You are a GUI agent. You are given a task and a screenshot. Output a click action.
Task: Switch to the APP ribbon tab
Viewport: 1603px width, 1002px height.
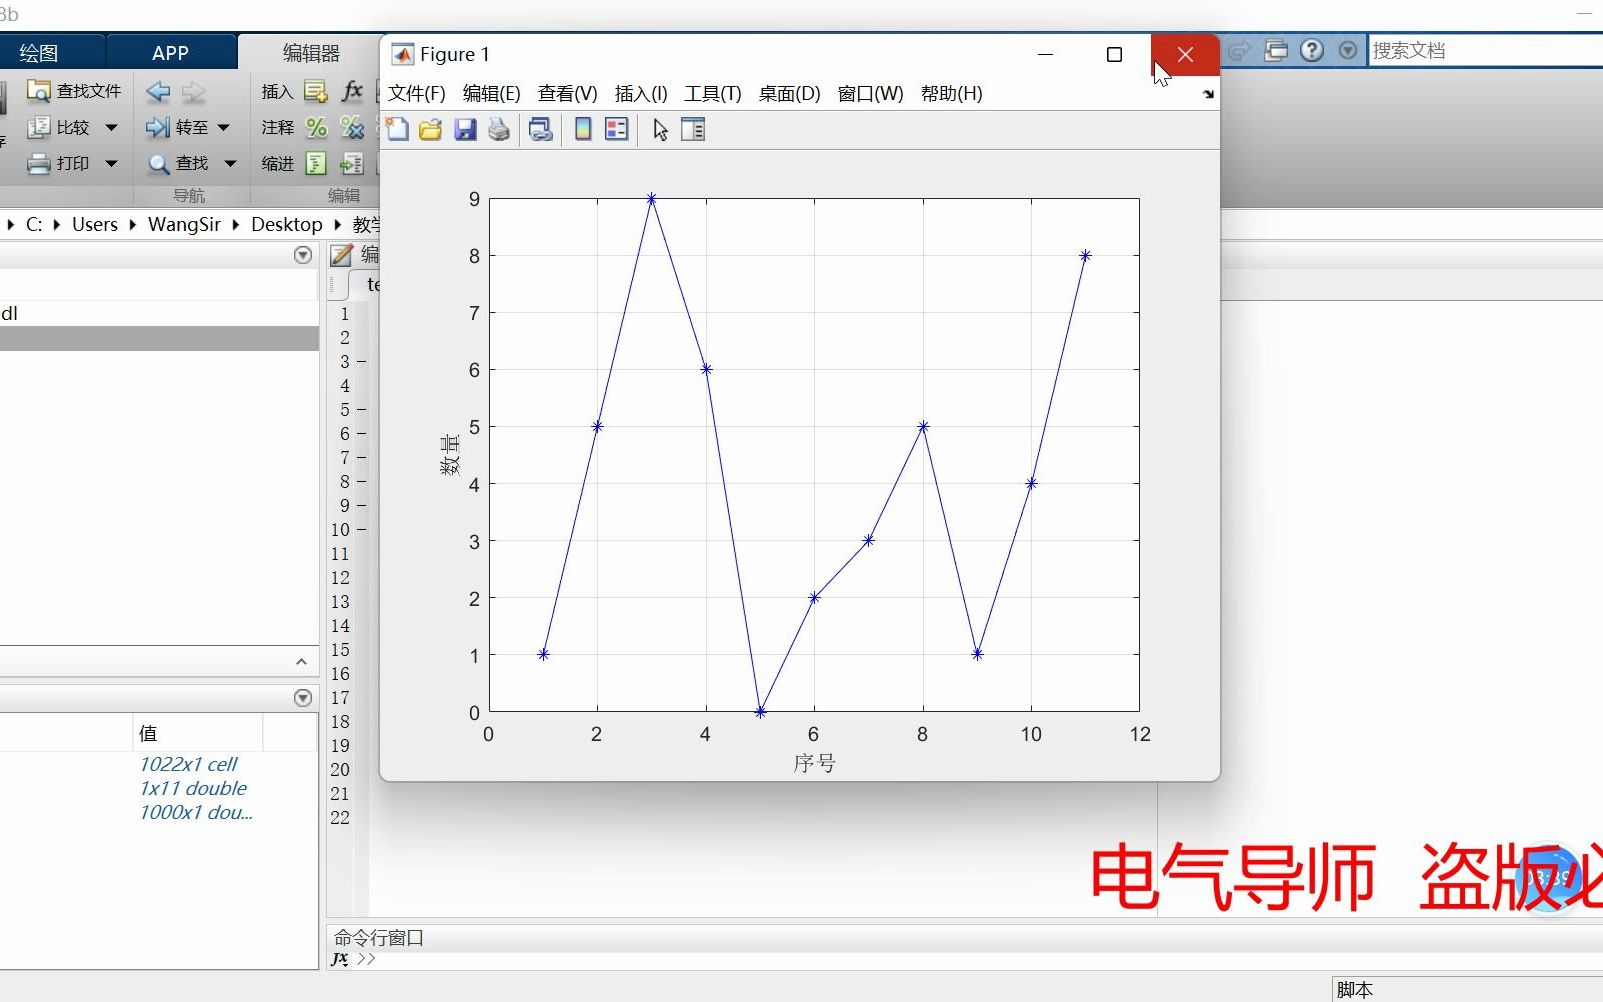170,53
